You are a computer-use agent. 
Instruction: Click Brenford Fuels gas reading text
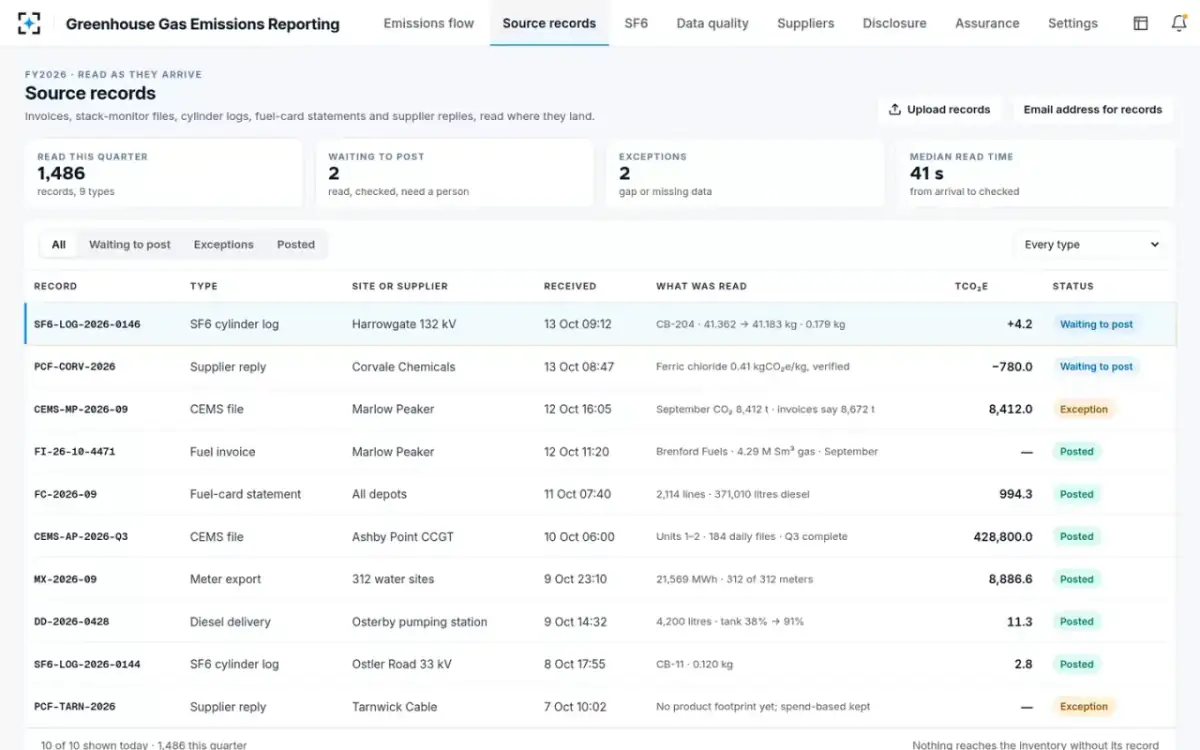tap(767, 452)
